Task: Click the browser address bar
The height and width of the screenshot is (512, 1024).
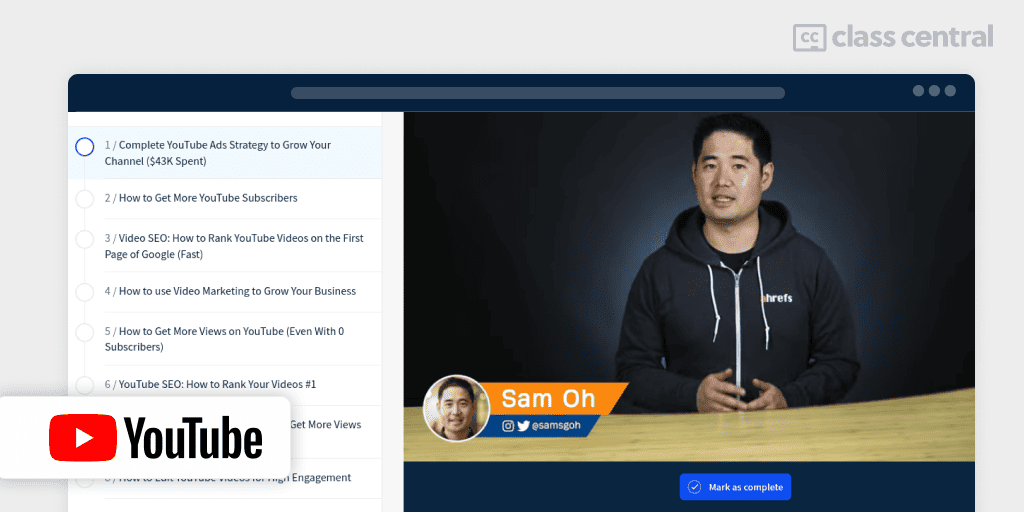Action: pos(537,93)
